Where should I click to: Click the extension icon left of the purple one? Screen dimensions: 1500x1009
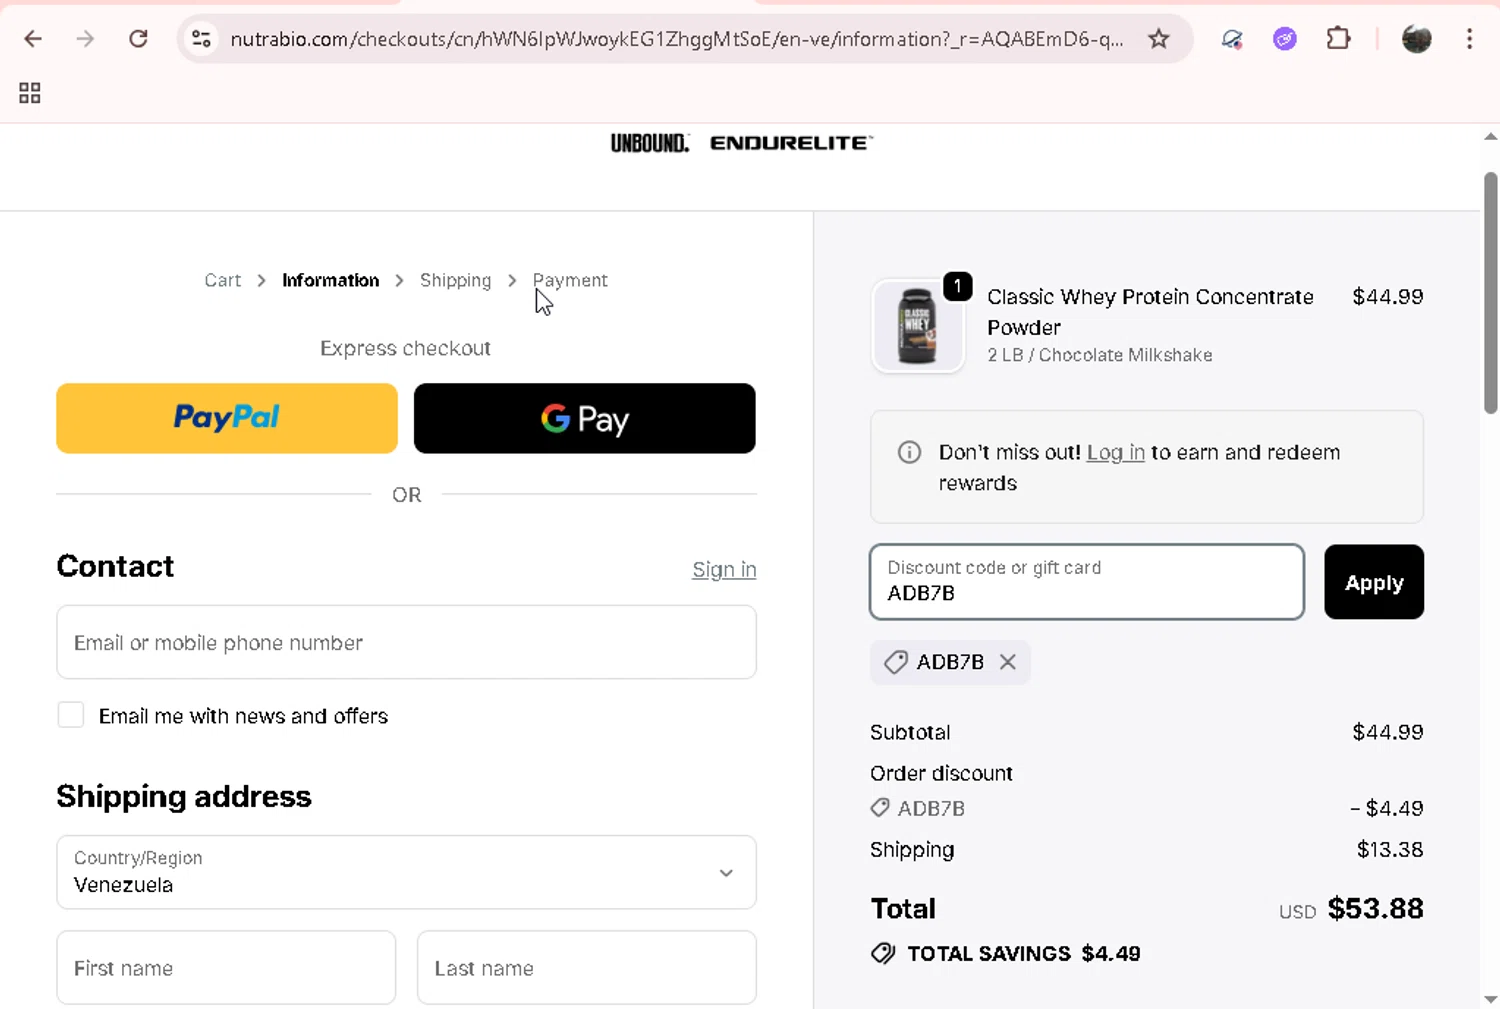(x=1232, y=39)
